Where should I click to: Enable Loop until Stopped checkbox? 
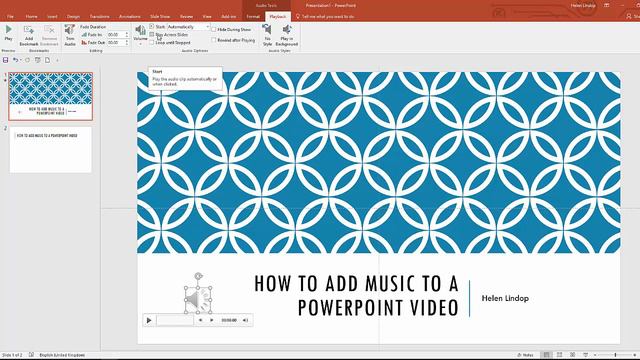coord(152,42)
